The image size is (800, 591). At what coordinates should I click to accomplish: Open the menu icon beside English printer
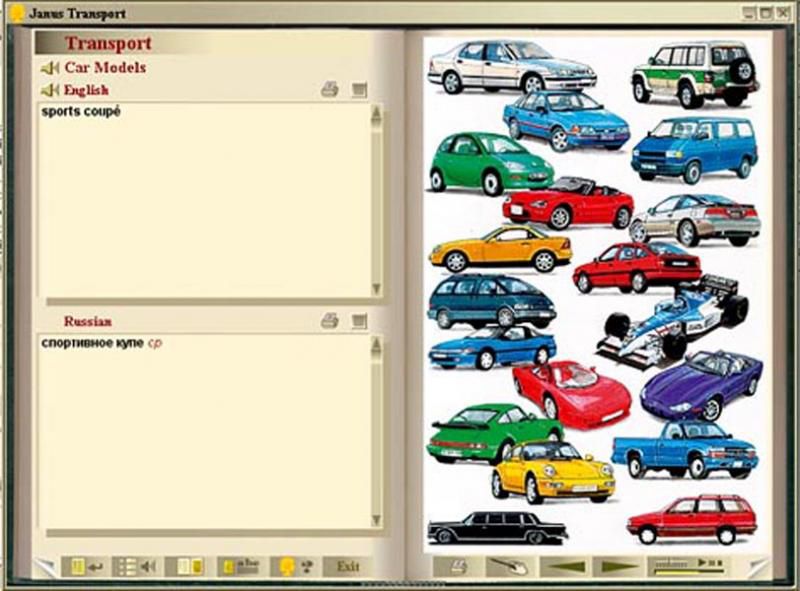(359, 90)
